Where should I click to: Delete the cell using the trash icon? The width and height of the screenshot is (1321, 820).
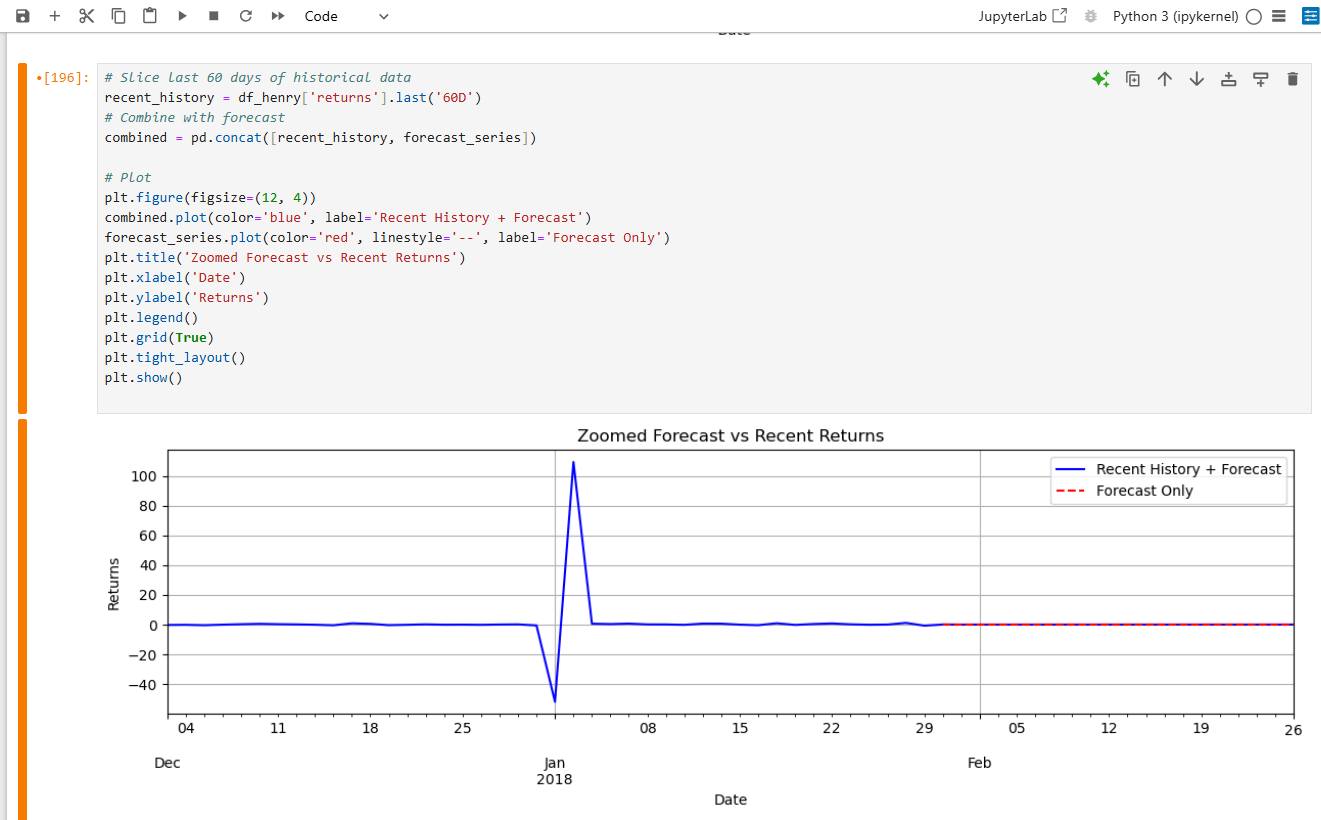coord(1292,79)
